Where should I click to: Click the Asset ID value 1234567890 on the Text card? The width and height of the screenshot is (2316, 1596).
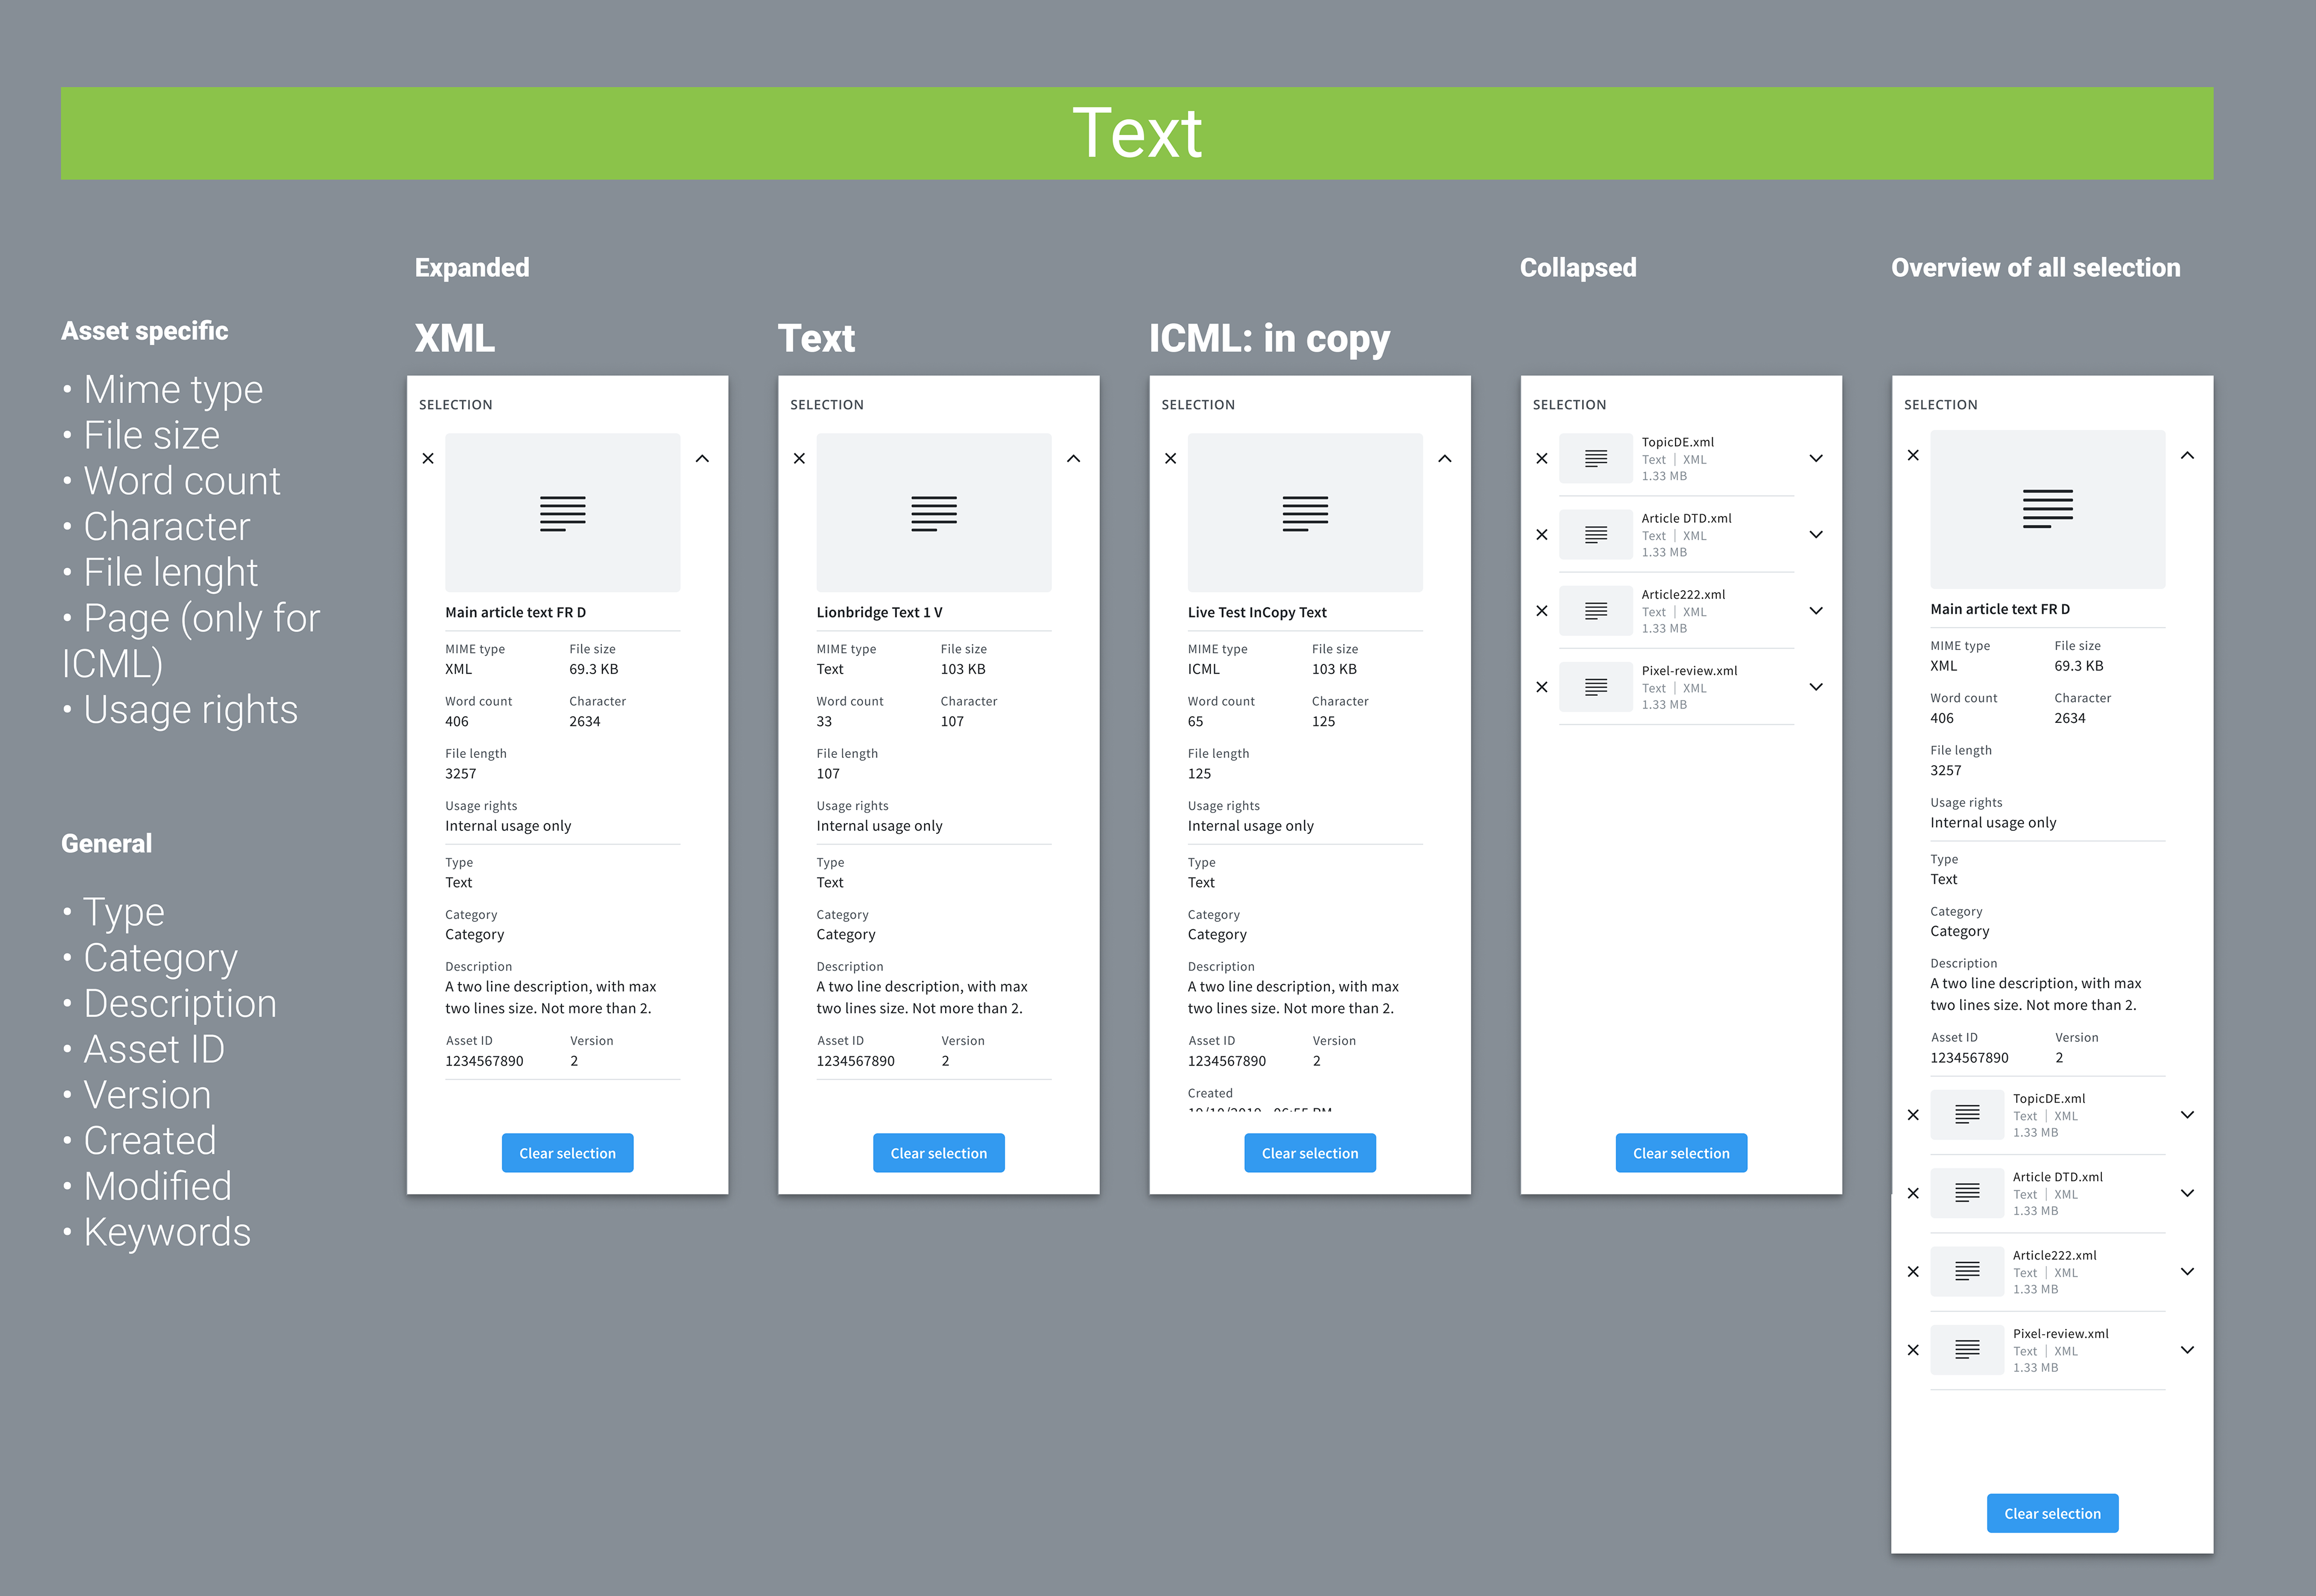click(855, 1061)
